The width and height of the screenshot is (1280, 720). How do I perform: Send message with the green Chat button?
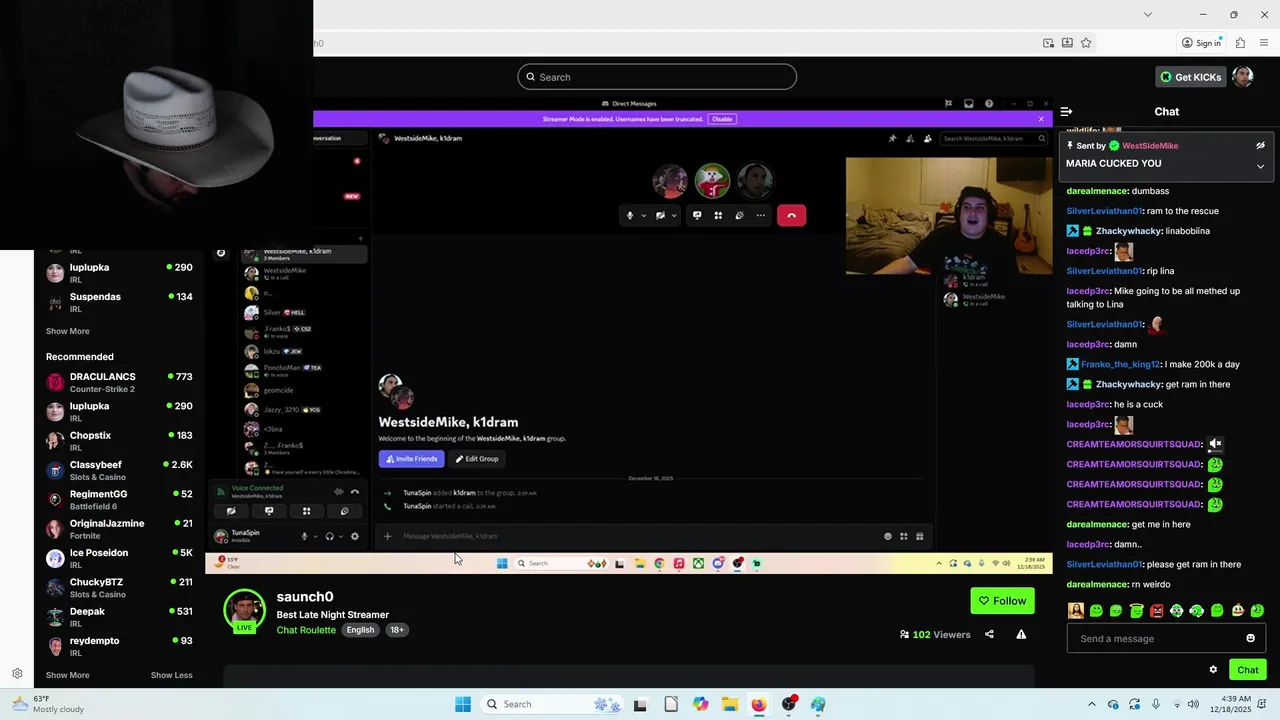(1247, 670)
